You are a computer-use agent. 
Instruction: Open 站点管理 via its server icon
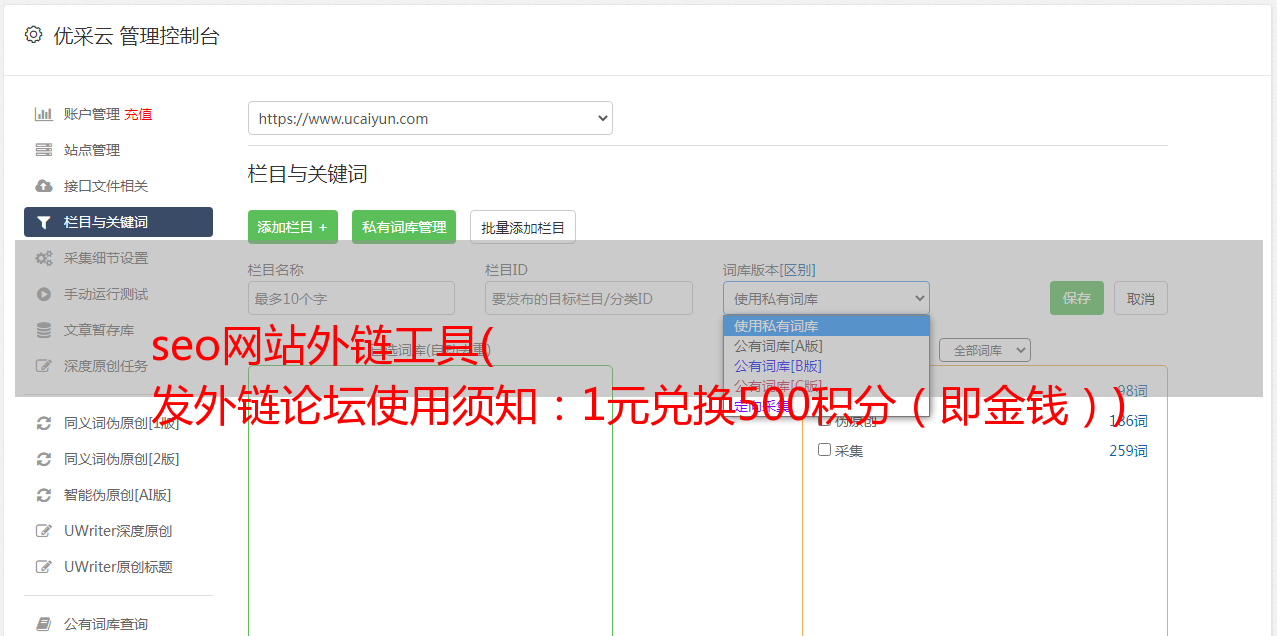pyautogui.click(x=43, y=150)
